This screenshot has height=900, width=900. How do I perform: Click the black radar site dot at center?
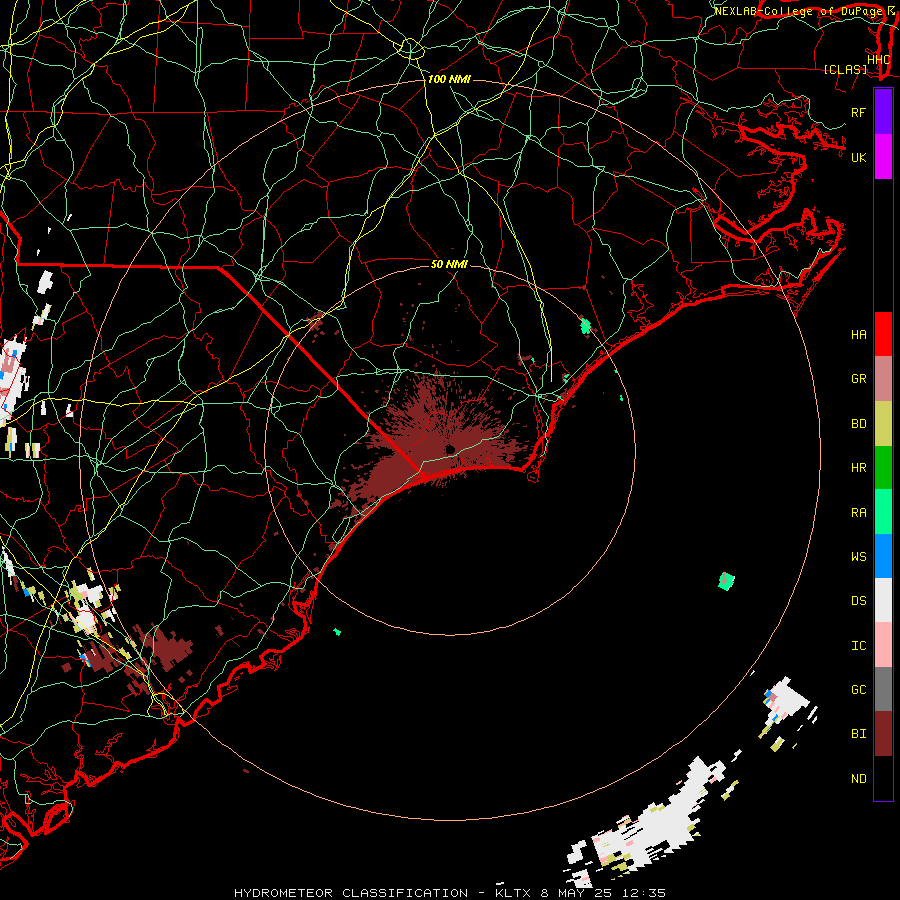coord(450,449)
